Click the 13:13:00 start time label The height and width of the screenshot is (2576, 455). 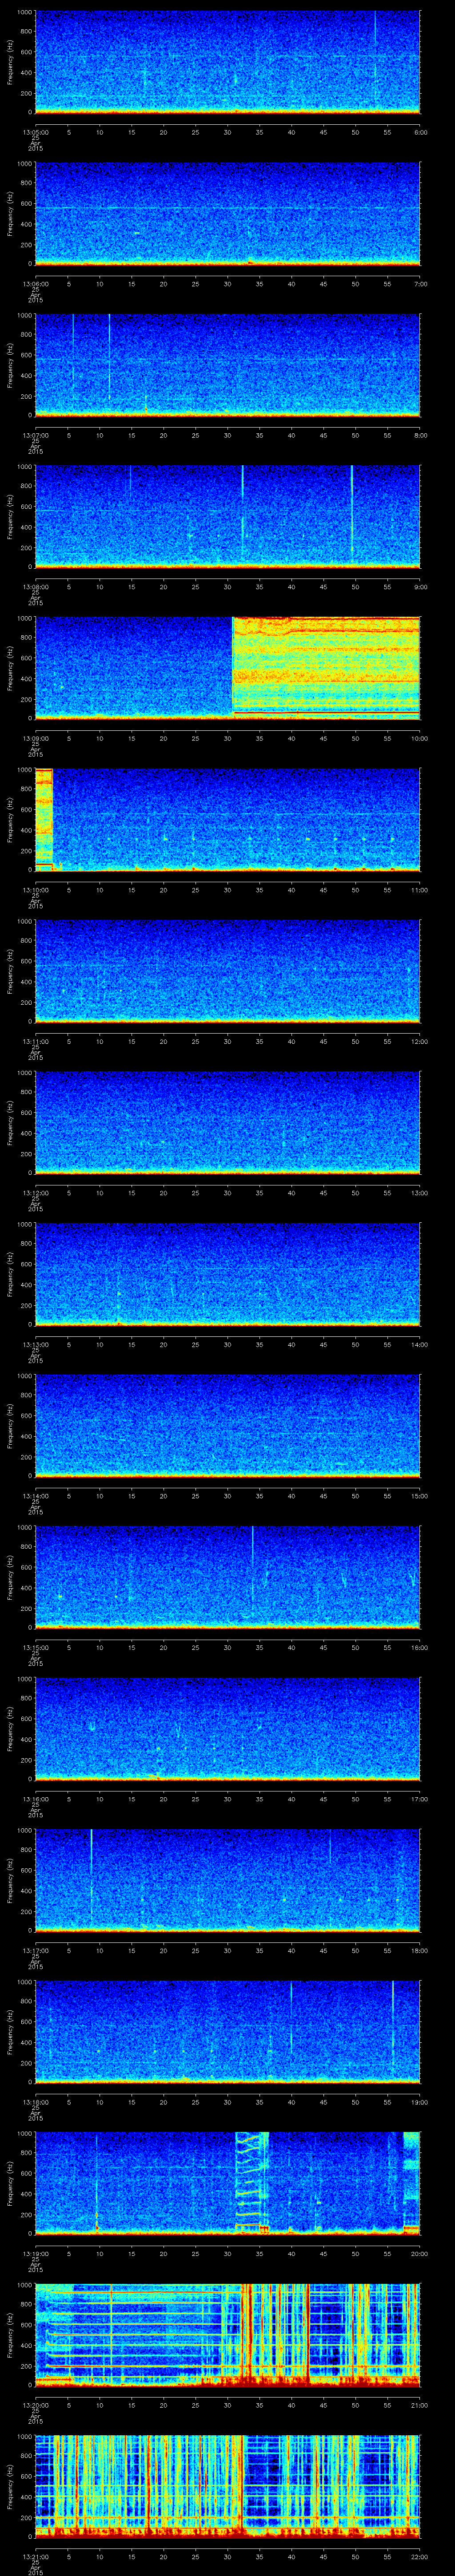35,1344
